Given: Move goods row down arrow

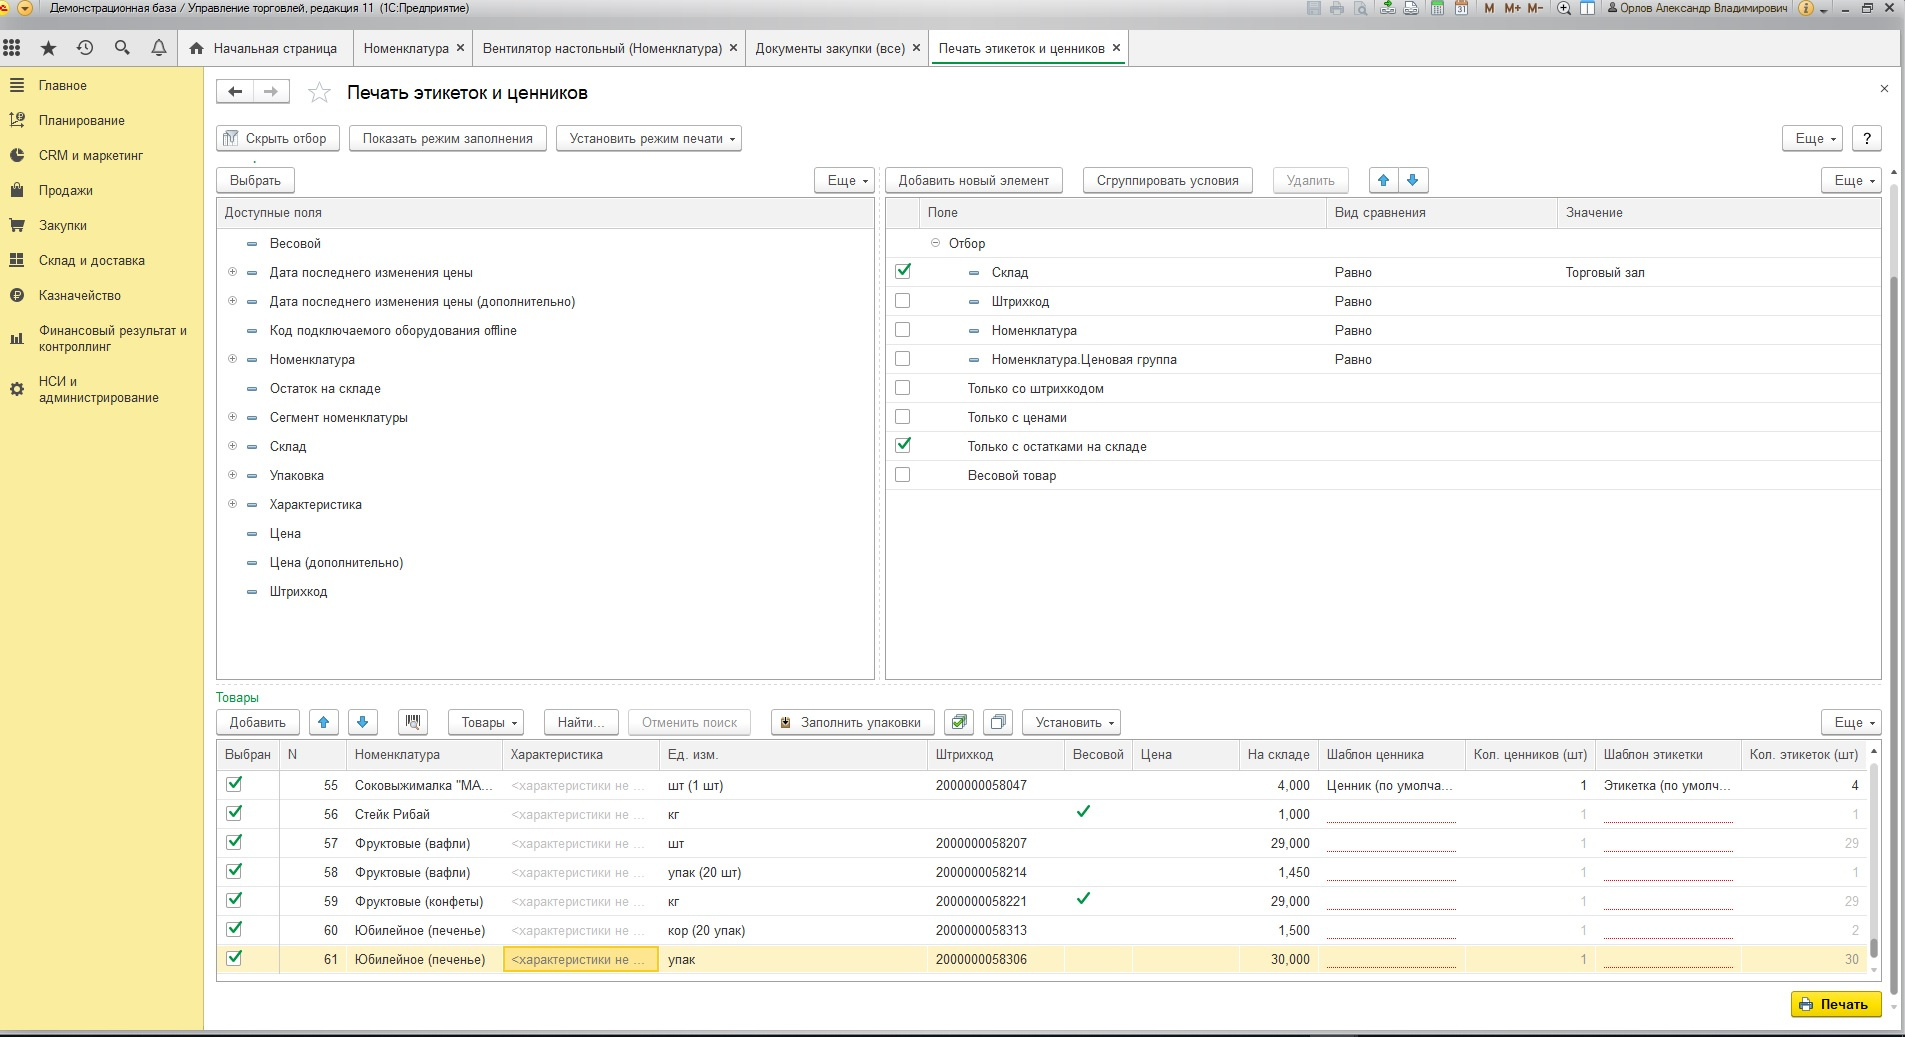Looking at the screenshot, I should click(363, 722).
